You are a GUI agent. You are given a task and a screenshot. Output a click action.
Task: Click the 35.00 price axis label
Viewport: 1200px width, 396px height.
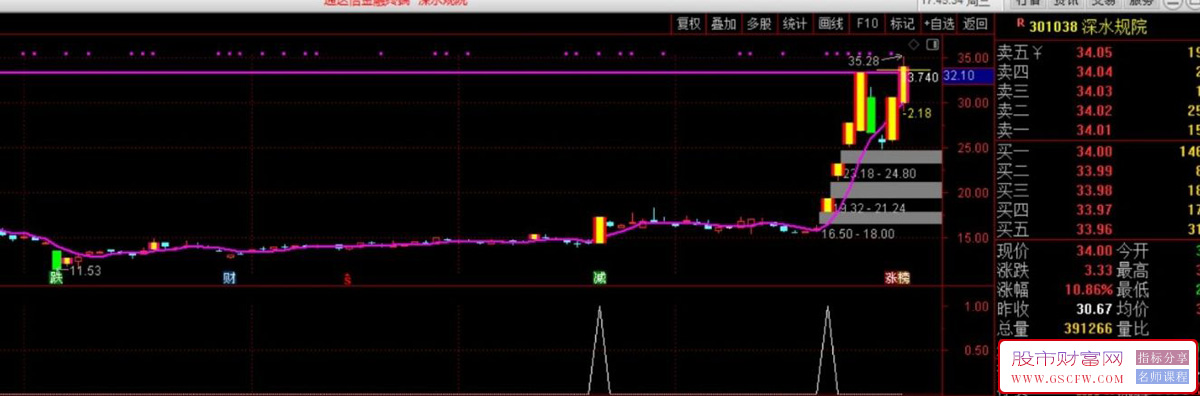(x=974, y=58)
